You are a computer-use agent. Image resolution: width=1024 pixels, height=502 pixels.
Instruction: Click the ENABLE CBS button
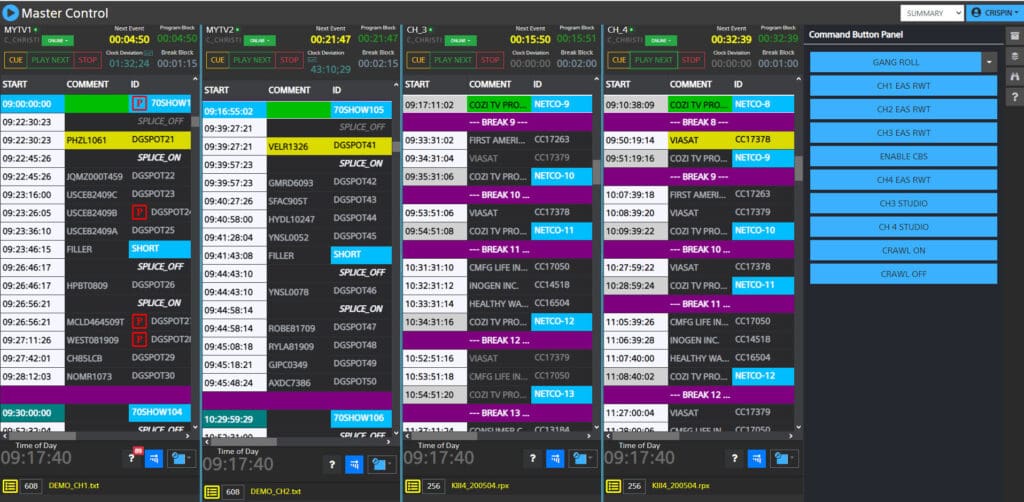(x=903, y=156)
